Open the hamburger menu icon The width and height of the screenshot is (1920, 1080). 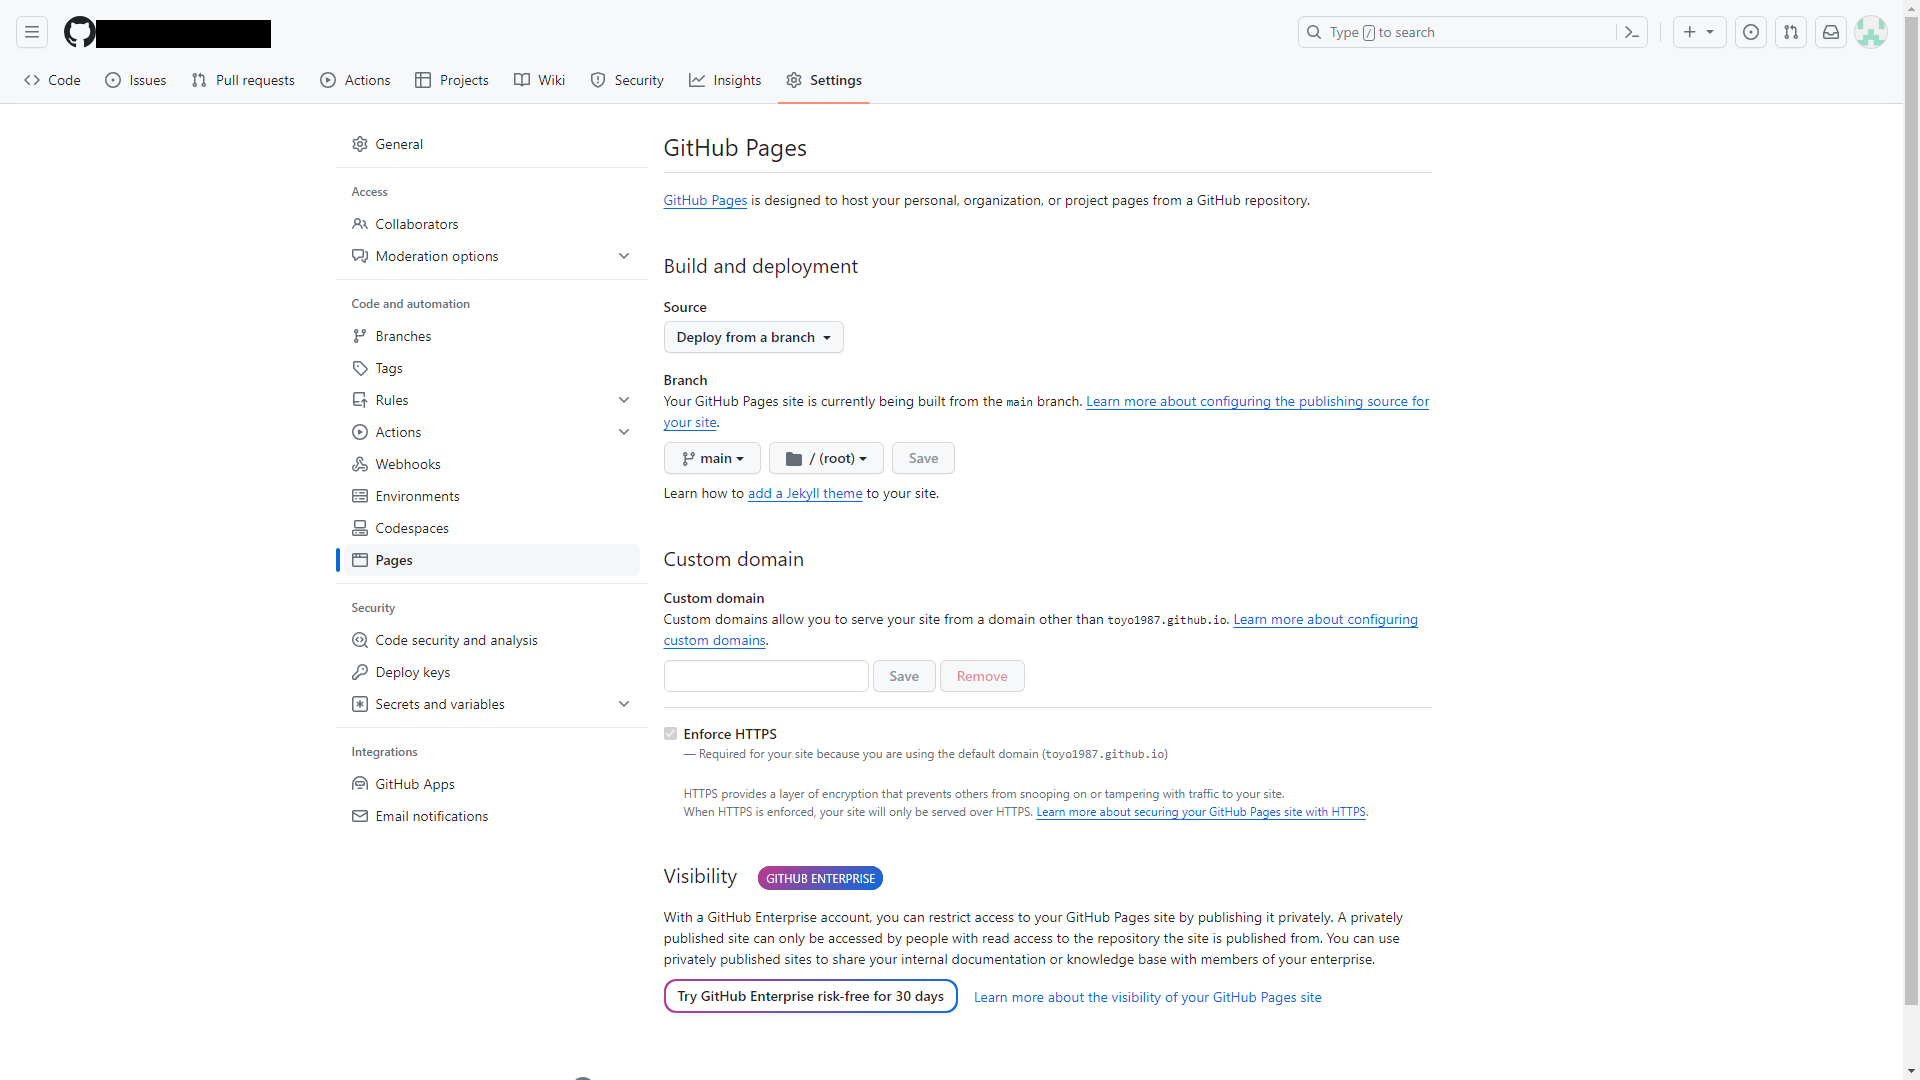click(32, 32)
